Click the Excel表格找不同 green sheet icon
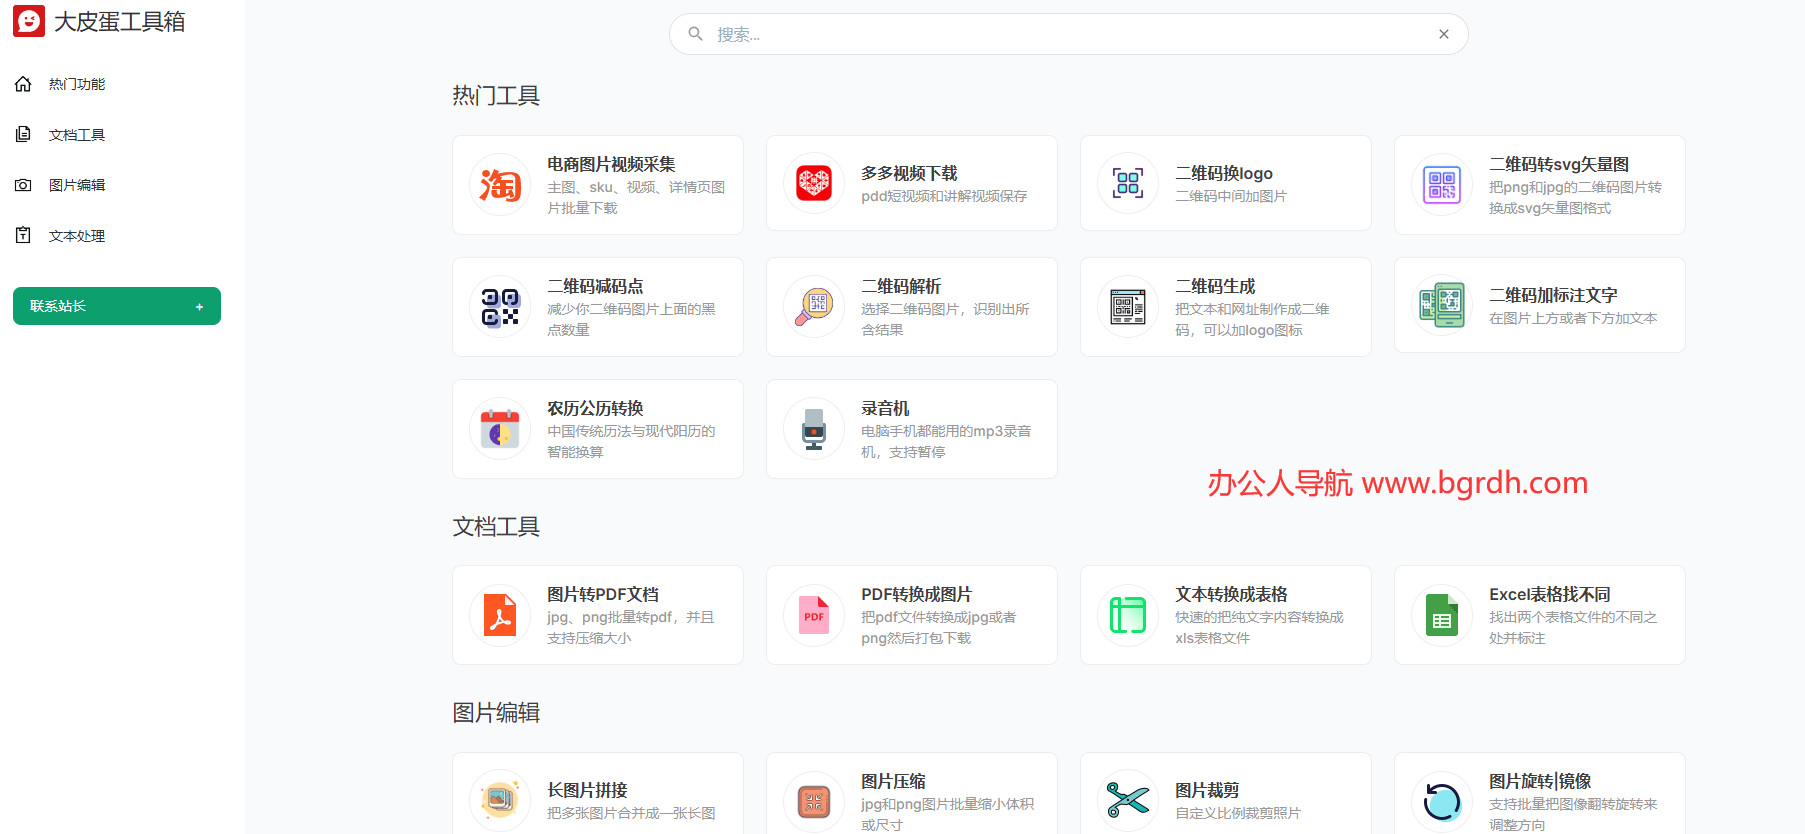This screenshot has height=834, width=1805. click(1442, 615)
